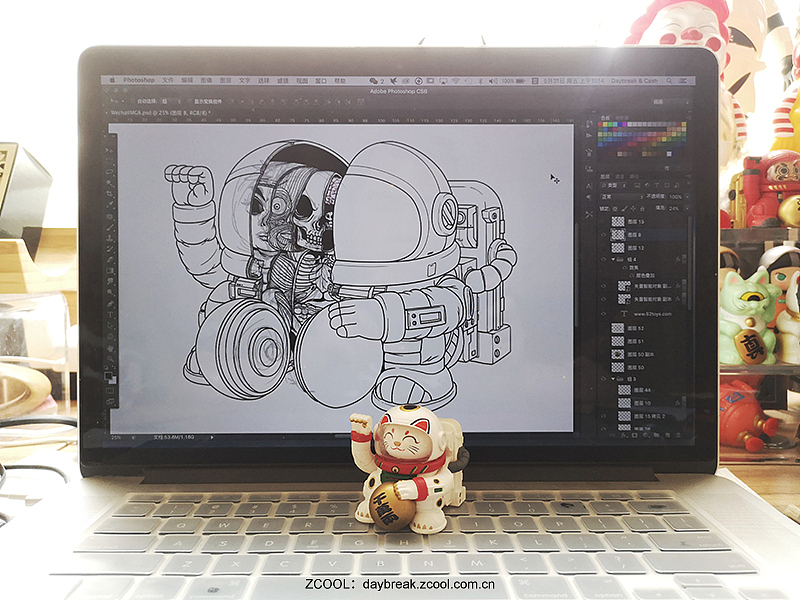Open the 不透明度 (Opacity) 100% dropdown arrow

pos(687,196)
